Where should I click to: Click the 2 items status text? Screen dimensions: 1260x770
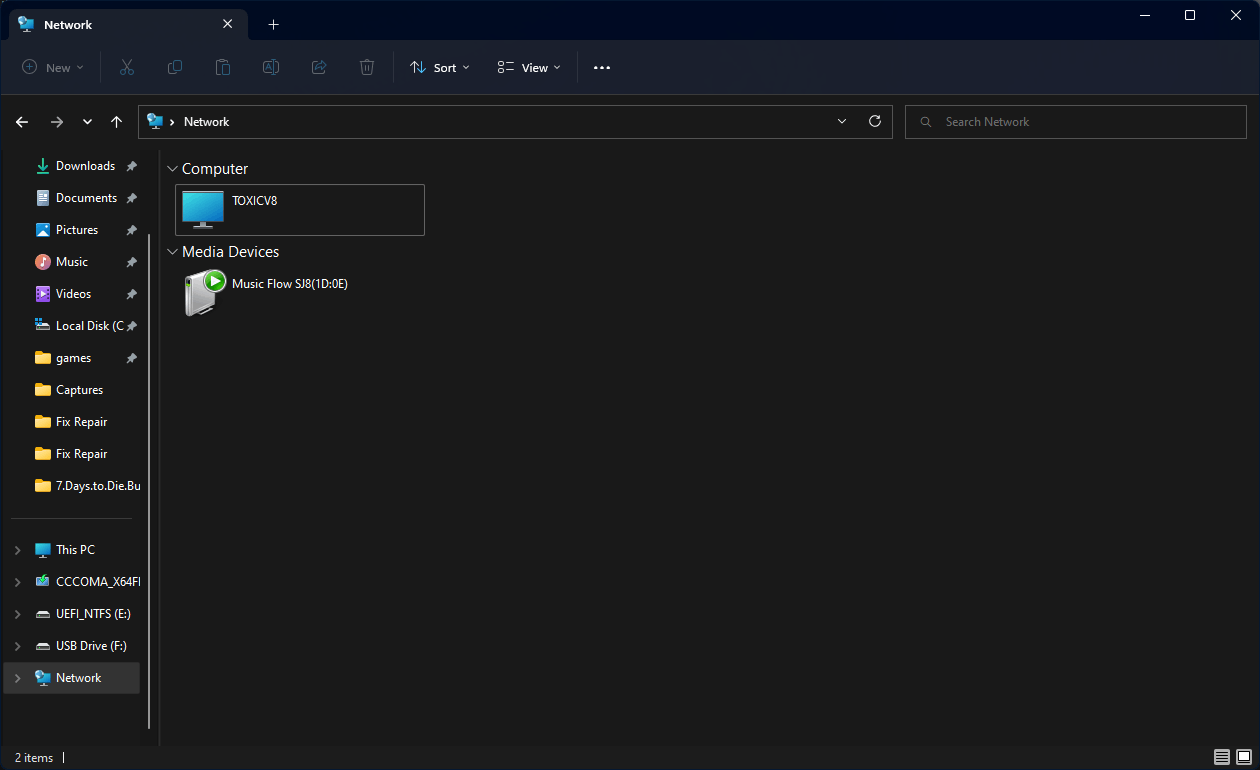(34, 758)
